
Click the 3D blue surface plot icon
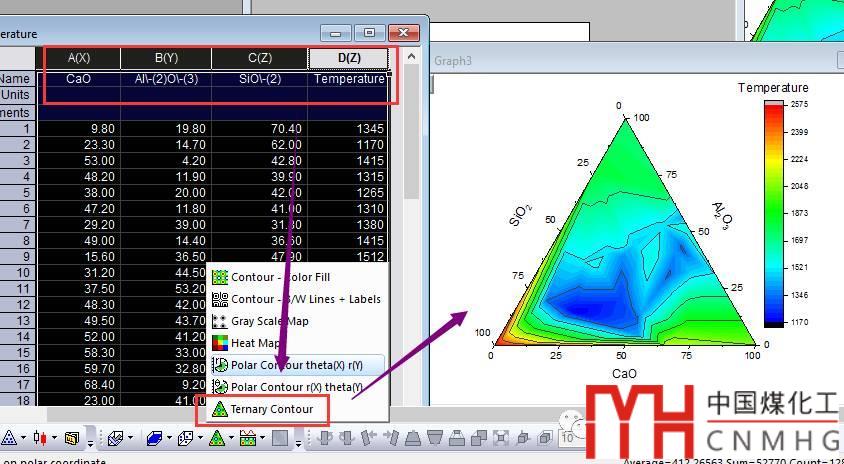coord(154,438)
